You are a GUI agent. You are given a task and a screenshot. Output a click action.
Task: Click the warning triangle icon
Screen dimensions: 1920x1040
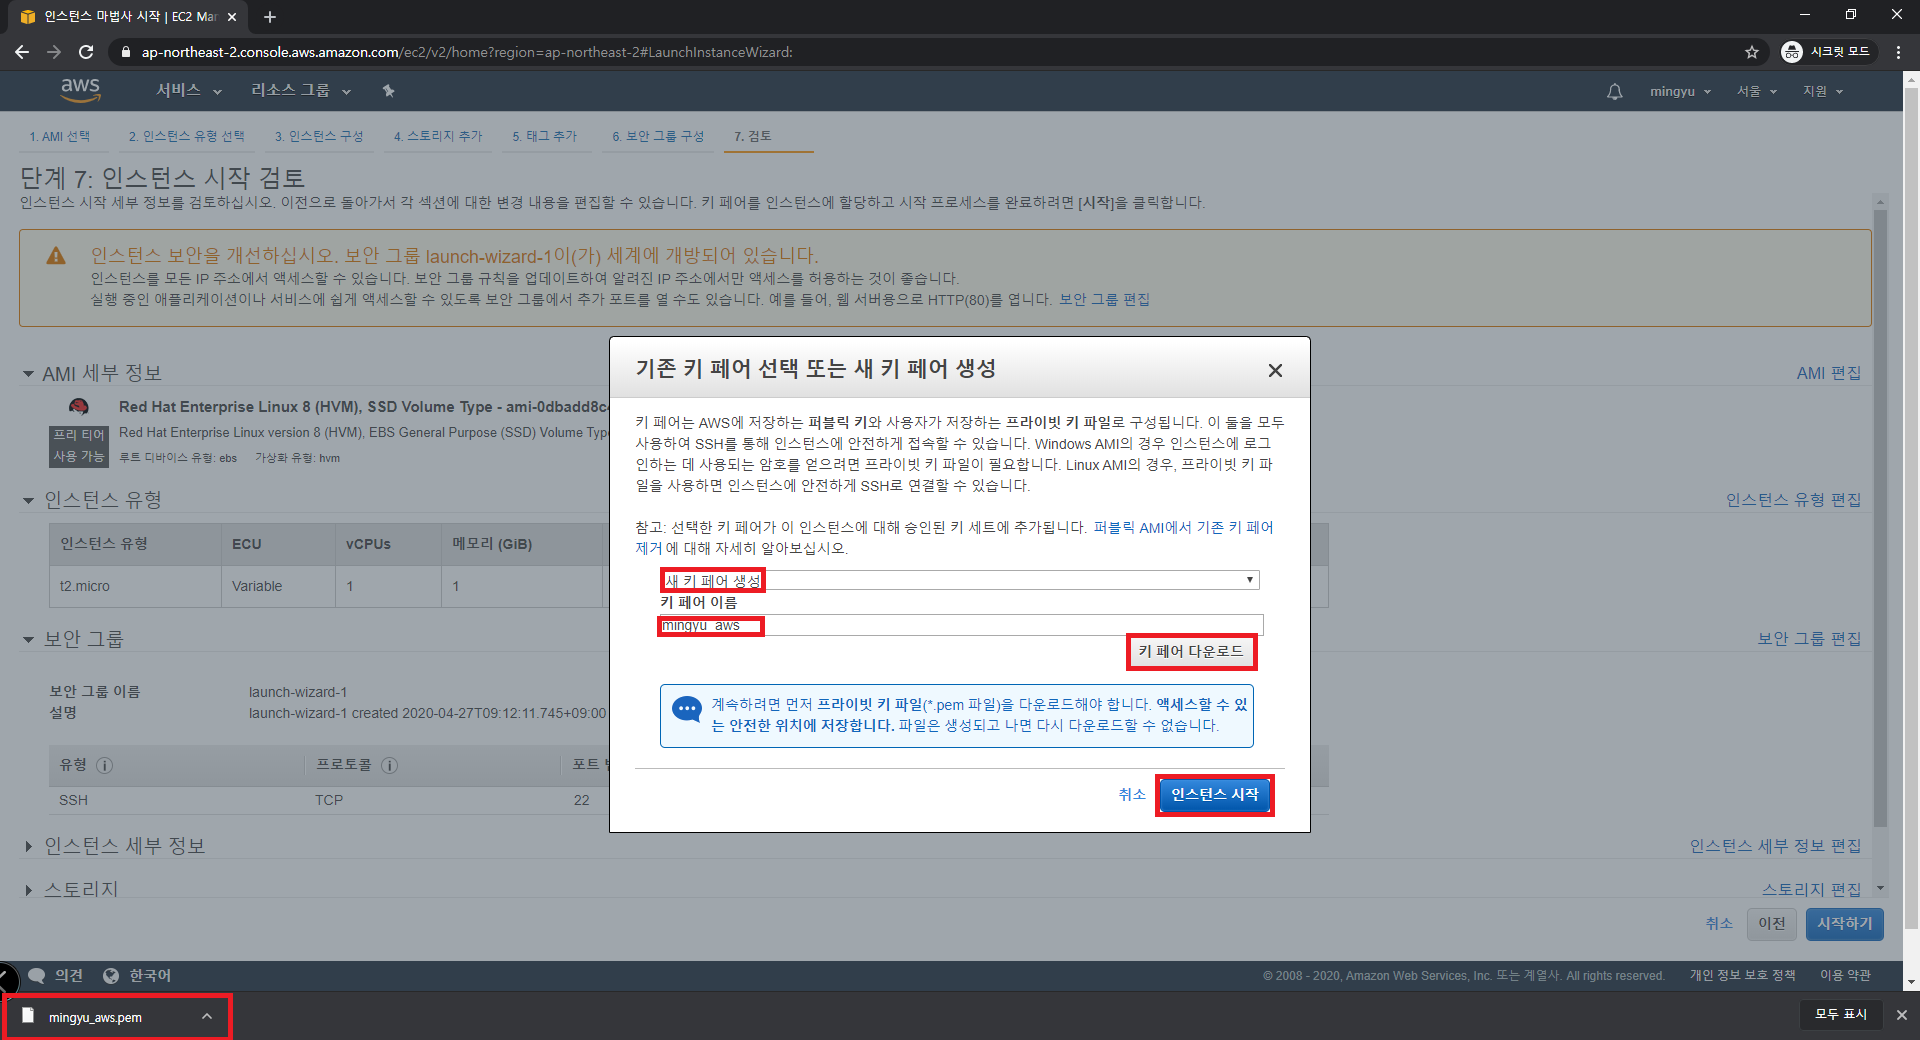[x=56, y=256]
